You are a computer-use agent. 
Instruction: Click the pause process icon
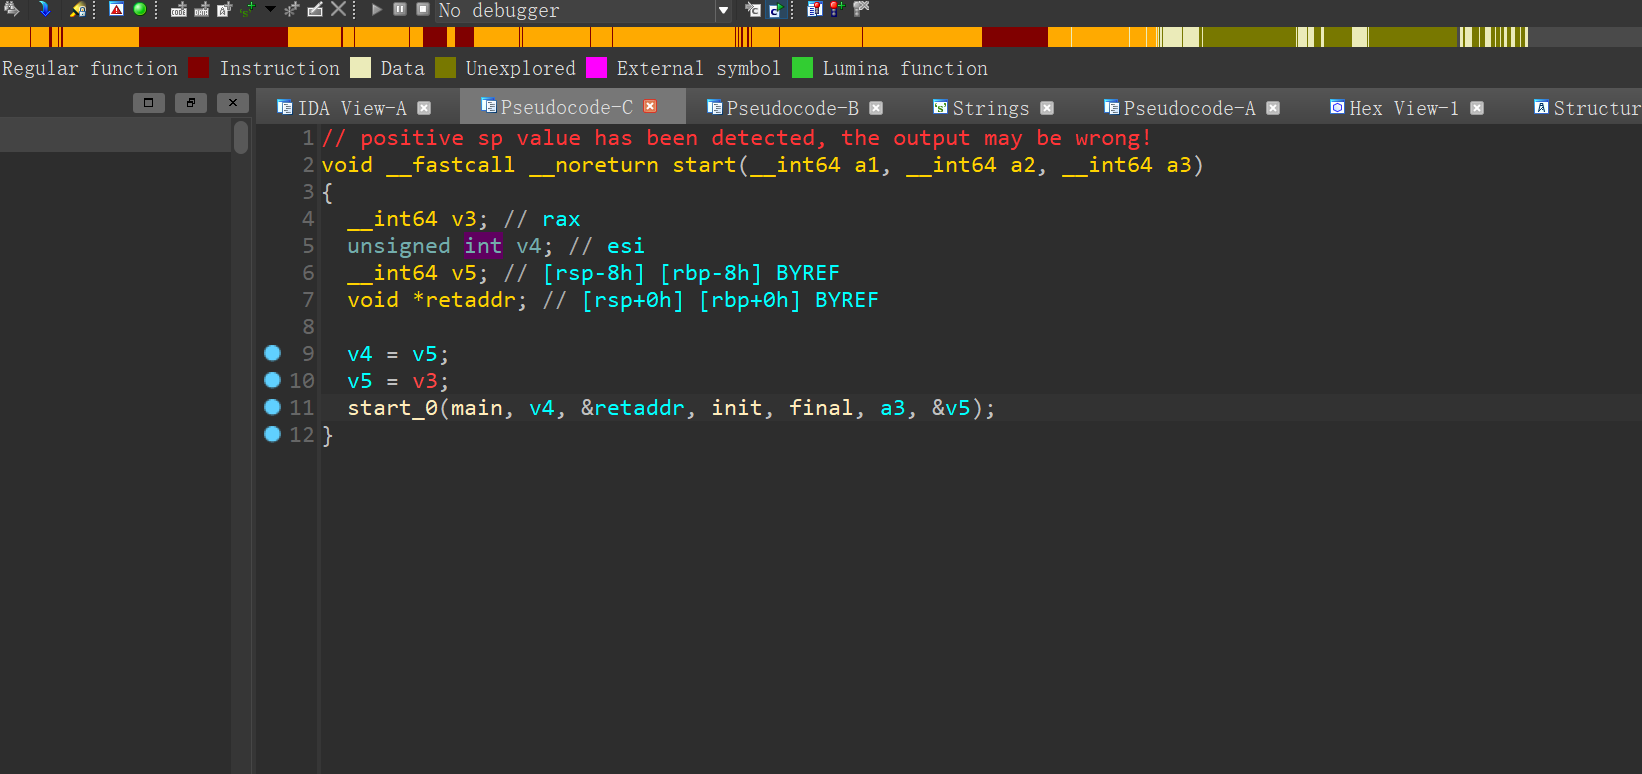point(400,9)
